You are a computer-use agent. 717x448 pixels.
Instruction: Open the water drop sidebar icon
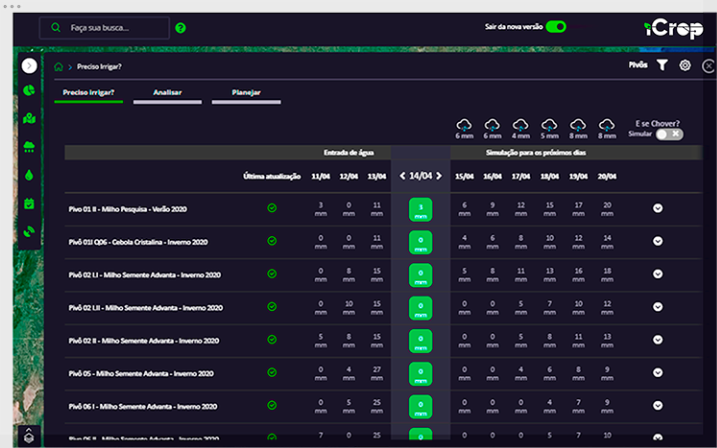pyautogui.click(x=29, y=175)
